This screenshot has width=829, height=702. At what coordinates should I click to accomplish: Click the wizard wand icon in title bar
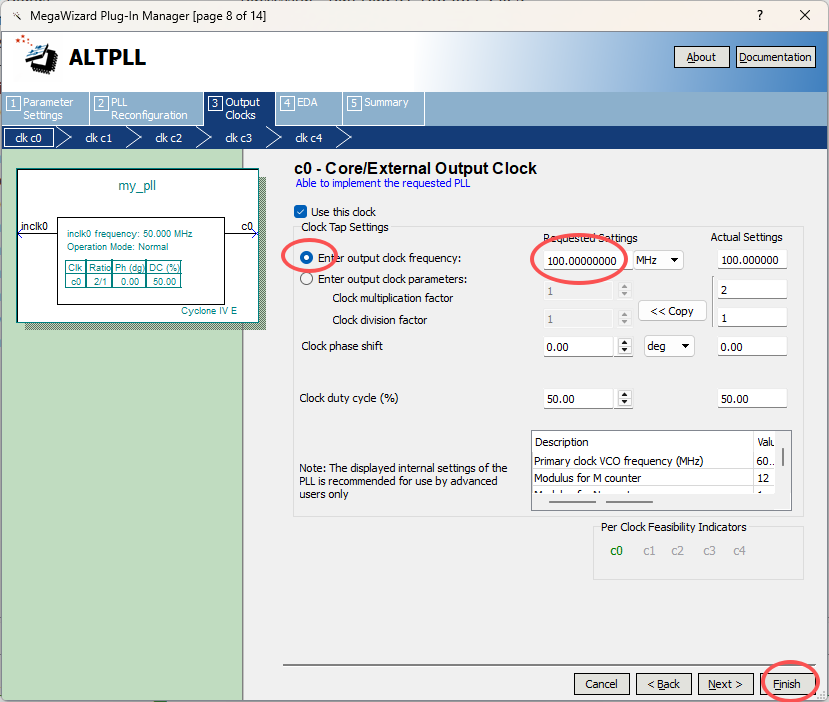(16, 16)
